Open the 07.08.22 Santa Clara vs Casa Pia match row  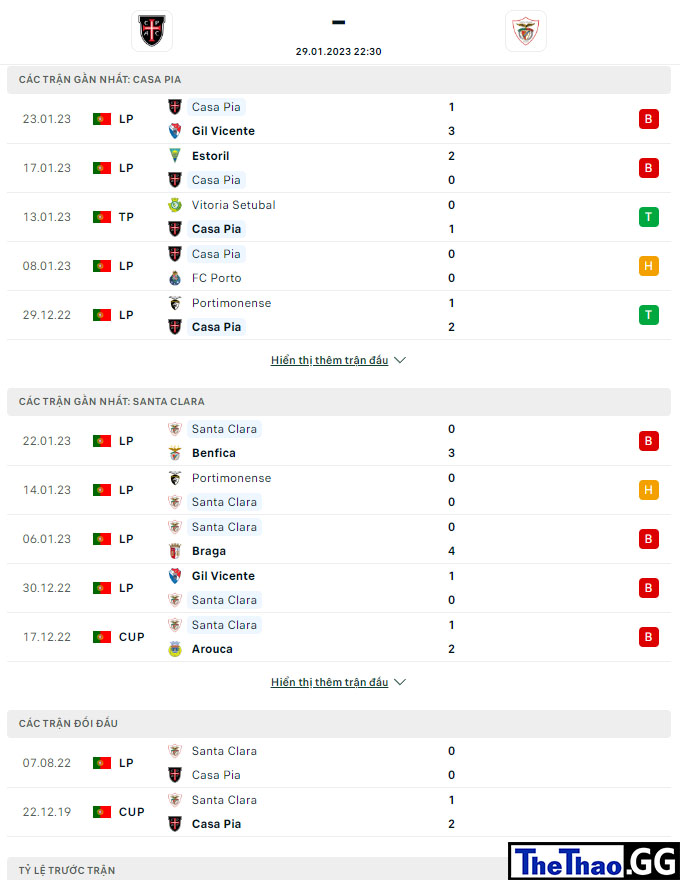click(x=339, y=763)
